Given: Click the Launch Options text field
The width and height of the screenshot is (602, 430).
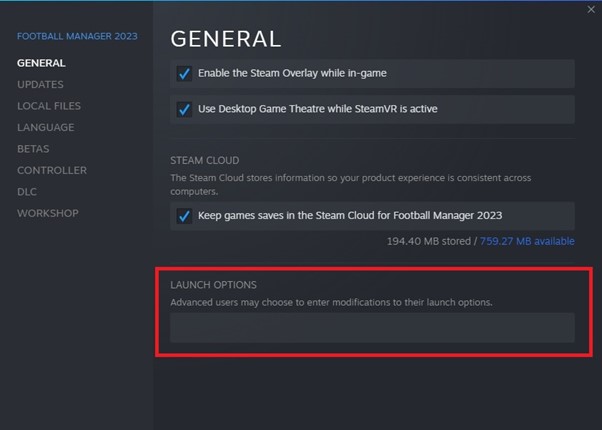Looking at the screenshot, I should pos(372,328).
